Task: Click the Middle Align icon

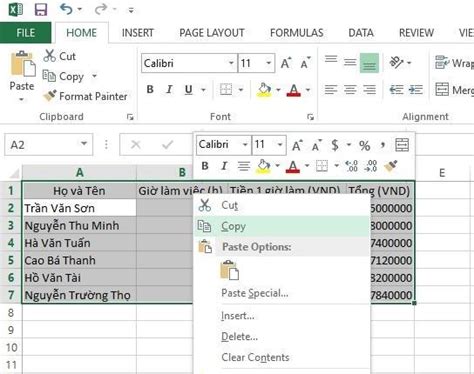Action: pyautogui.click(x=350, y=62)
